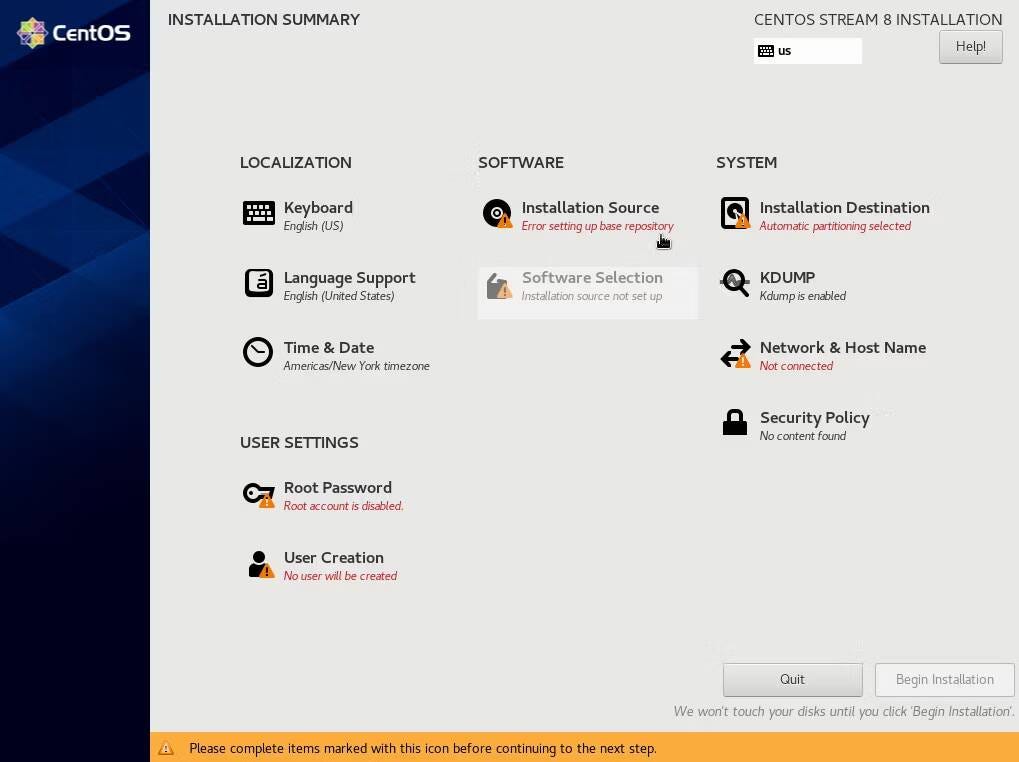
Task: Click the Installation Destination drive icon
Action: click(735, 212)
